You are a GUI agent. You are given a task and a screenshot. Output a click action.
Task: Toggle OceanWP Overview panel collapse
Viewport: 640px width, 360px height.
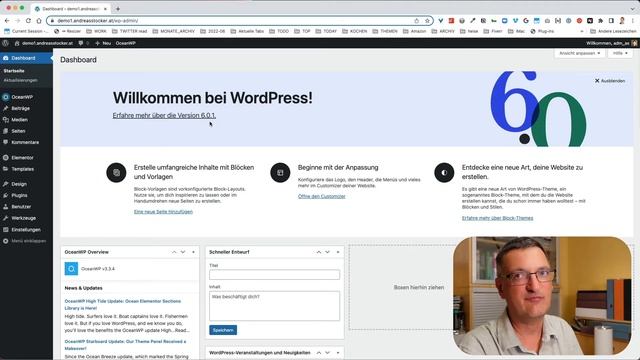click(193, 252)
